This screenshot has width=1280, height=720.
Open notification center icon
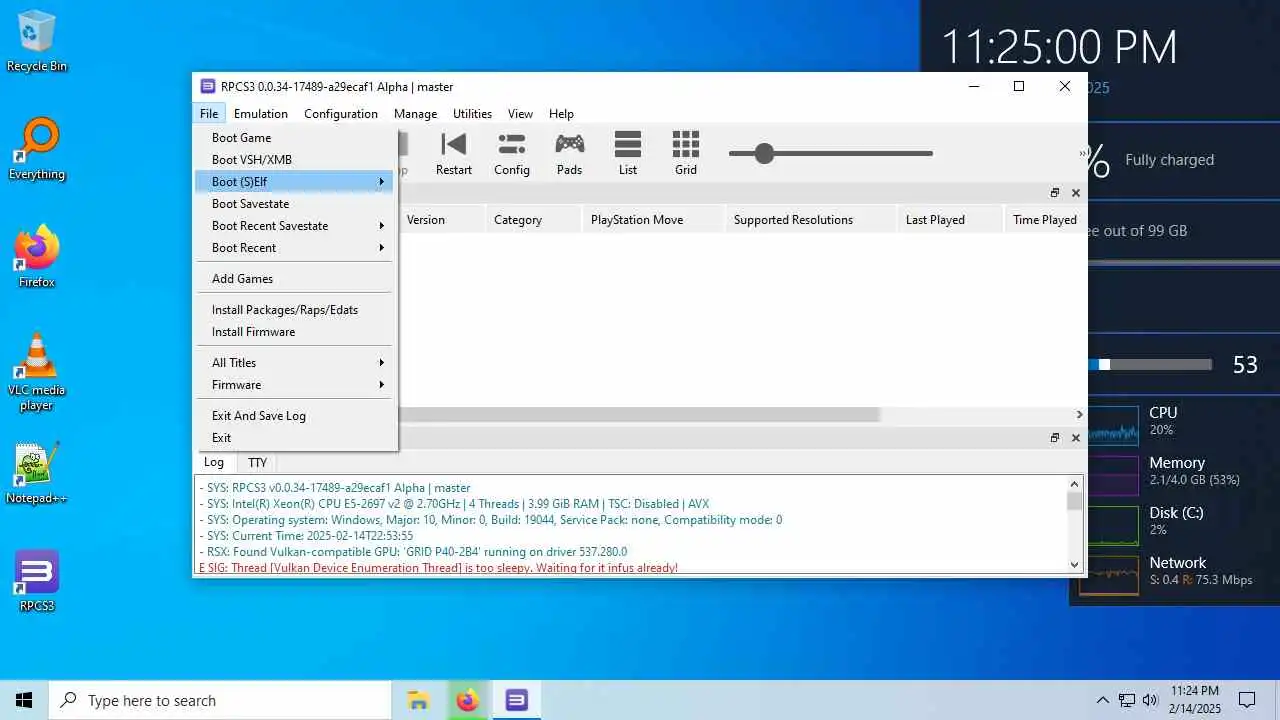[x=1247, y=700]
